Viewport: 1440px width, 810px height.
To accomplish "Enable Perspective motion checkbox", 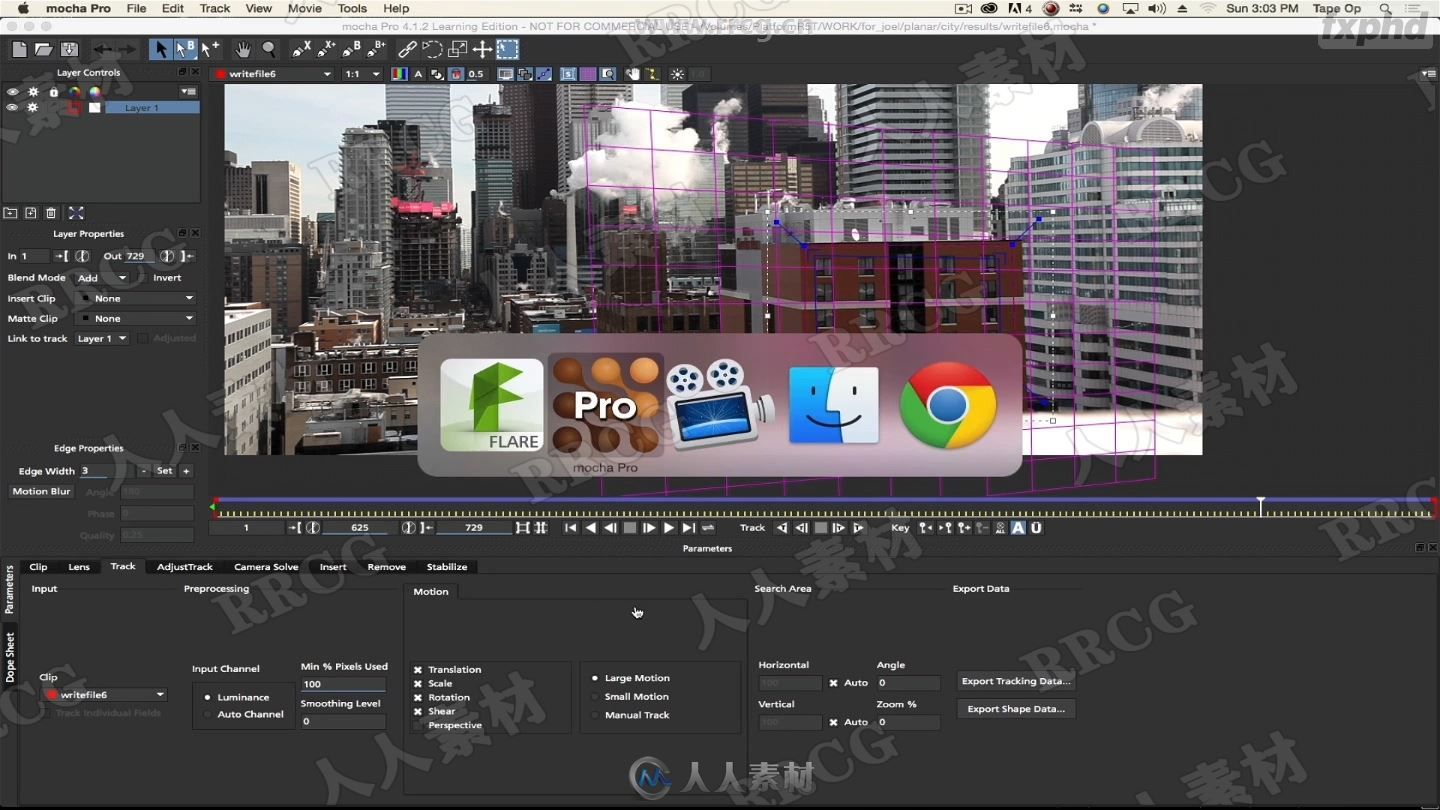I will (x=417, y=726).
